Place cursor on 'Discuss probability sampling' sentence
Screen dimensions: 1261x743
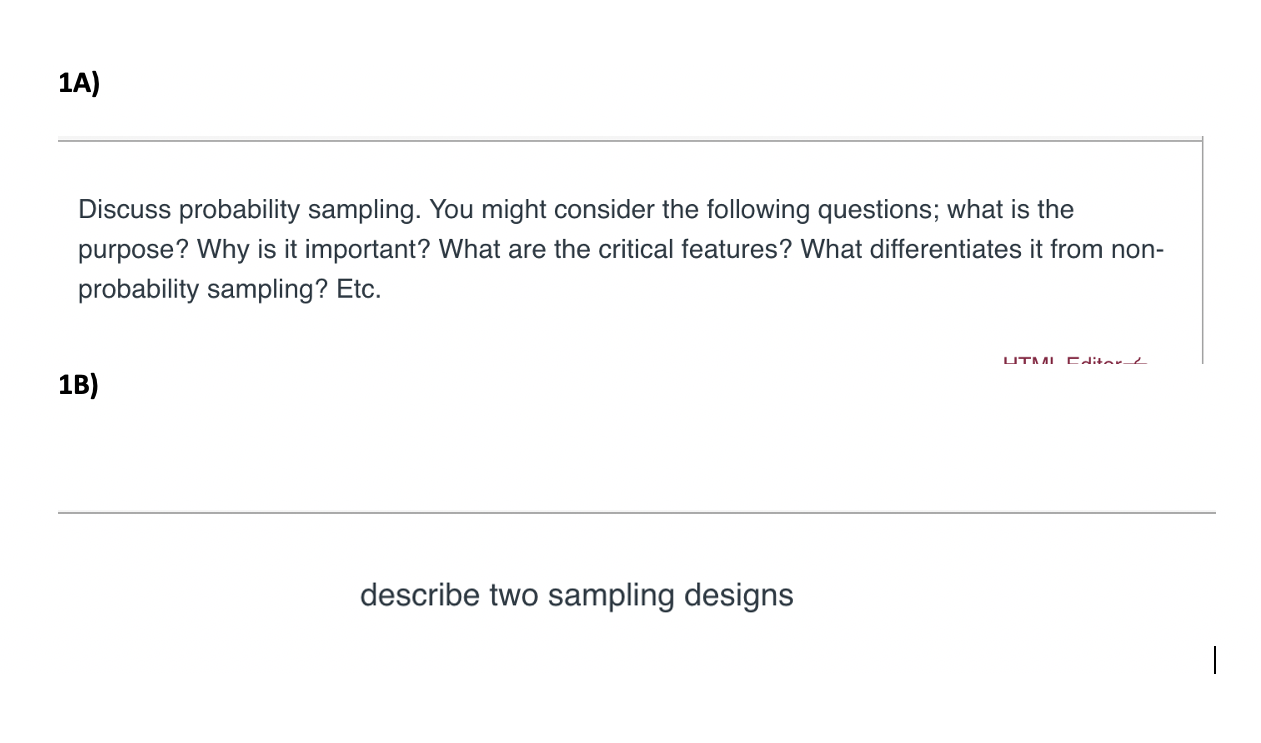click(x=250, y=210)
